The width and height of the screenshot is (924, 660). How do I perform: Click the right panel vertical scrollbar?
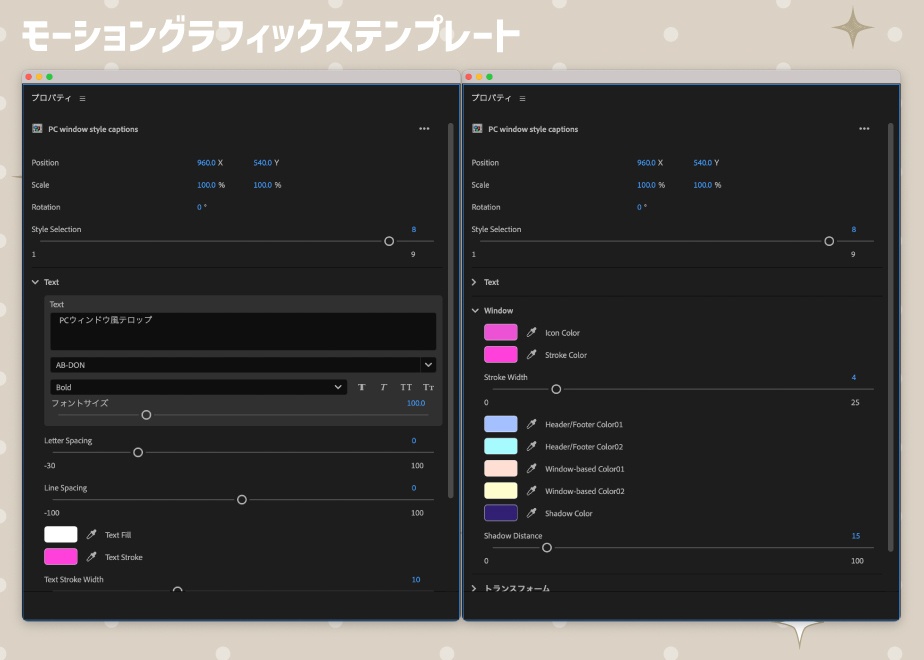(x=890, y=337)
